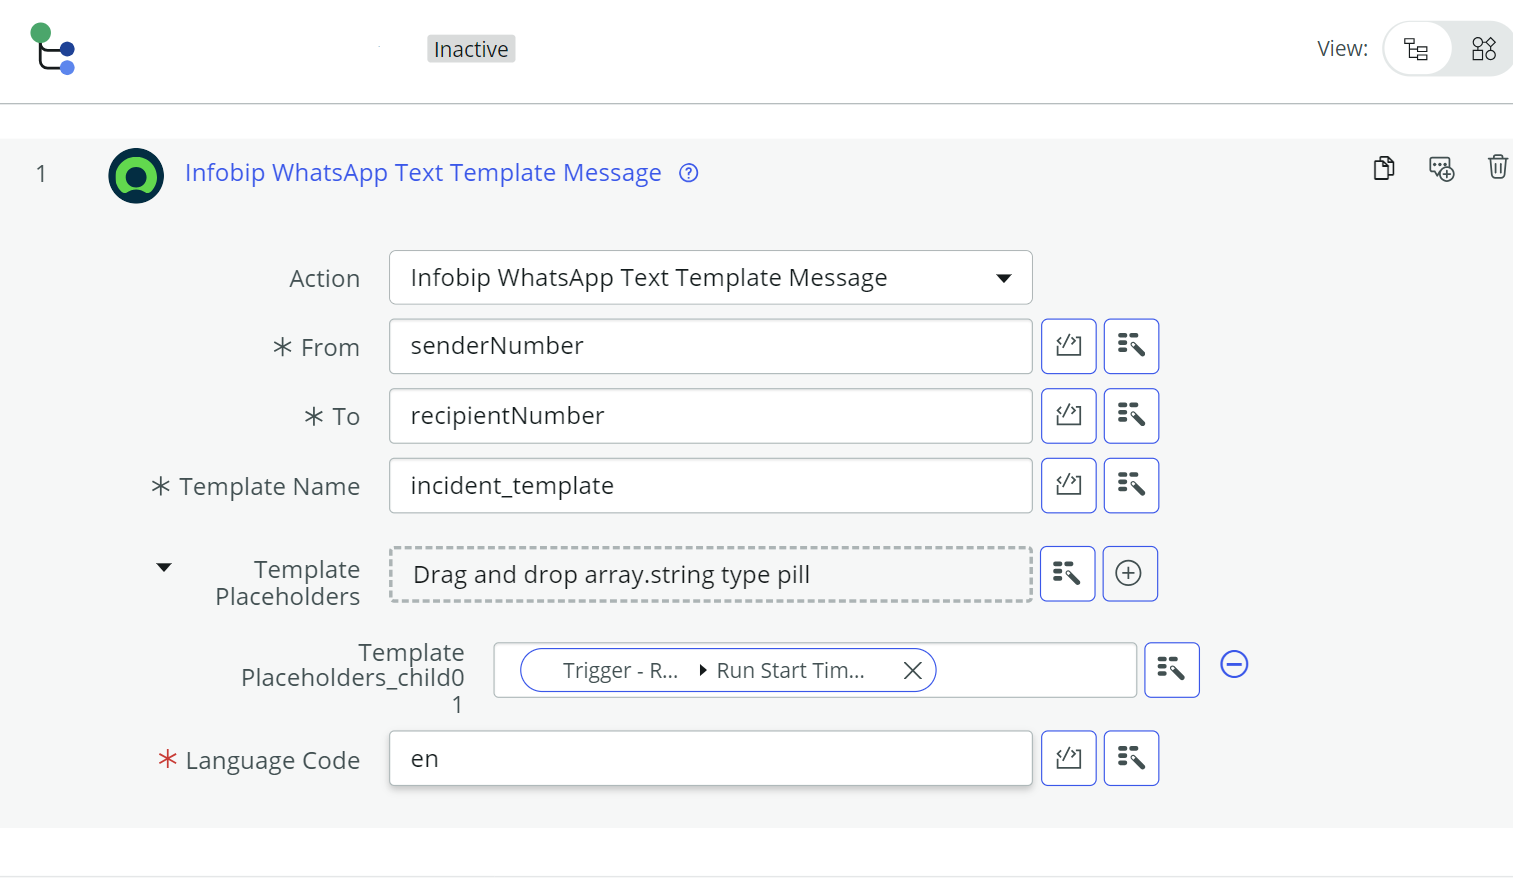Click step number 1
1513x878 pixels.
tap(41, 174)
